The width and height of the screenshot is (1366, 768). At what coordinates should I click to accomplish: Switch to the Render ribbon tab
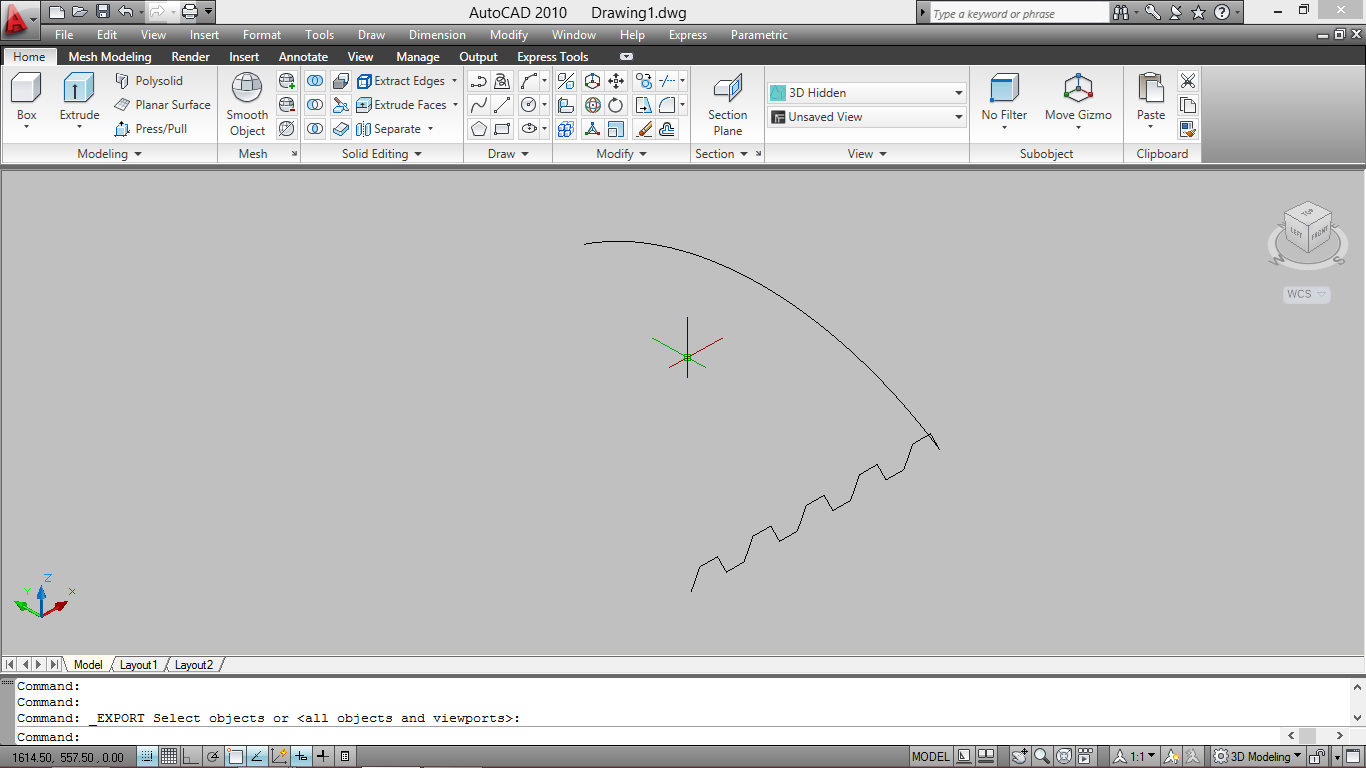pos(190,57)
